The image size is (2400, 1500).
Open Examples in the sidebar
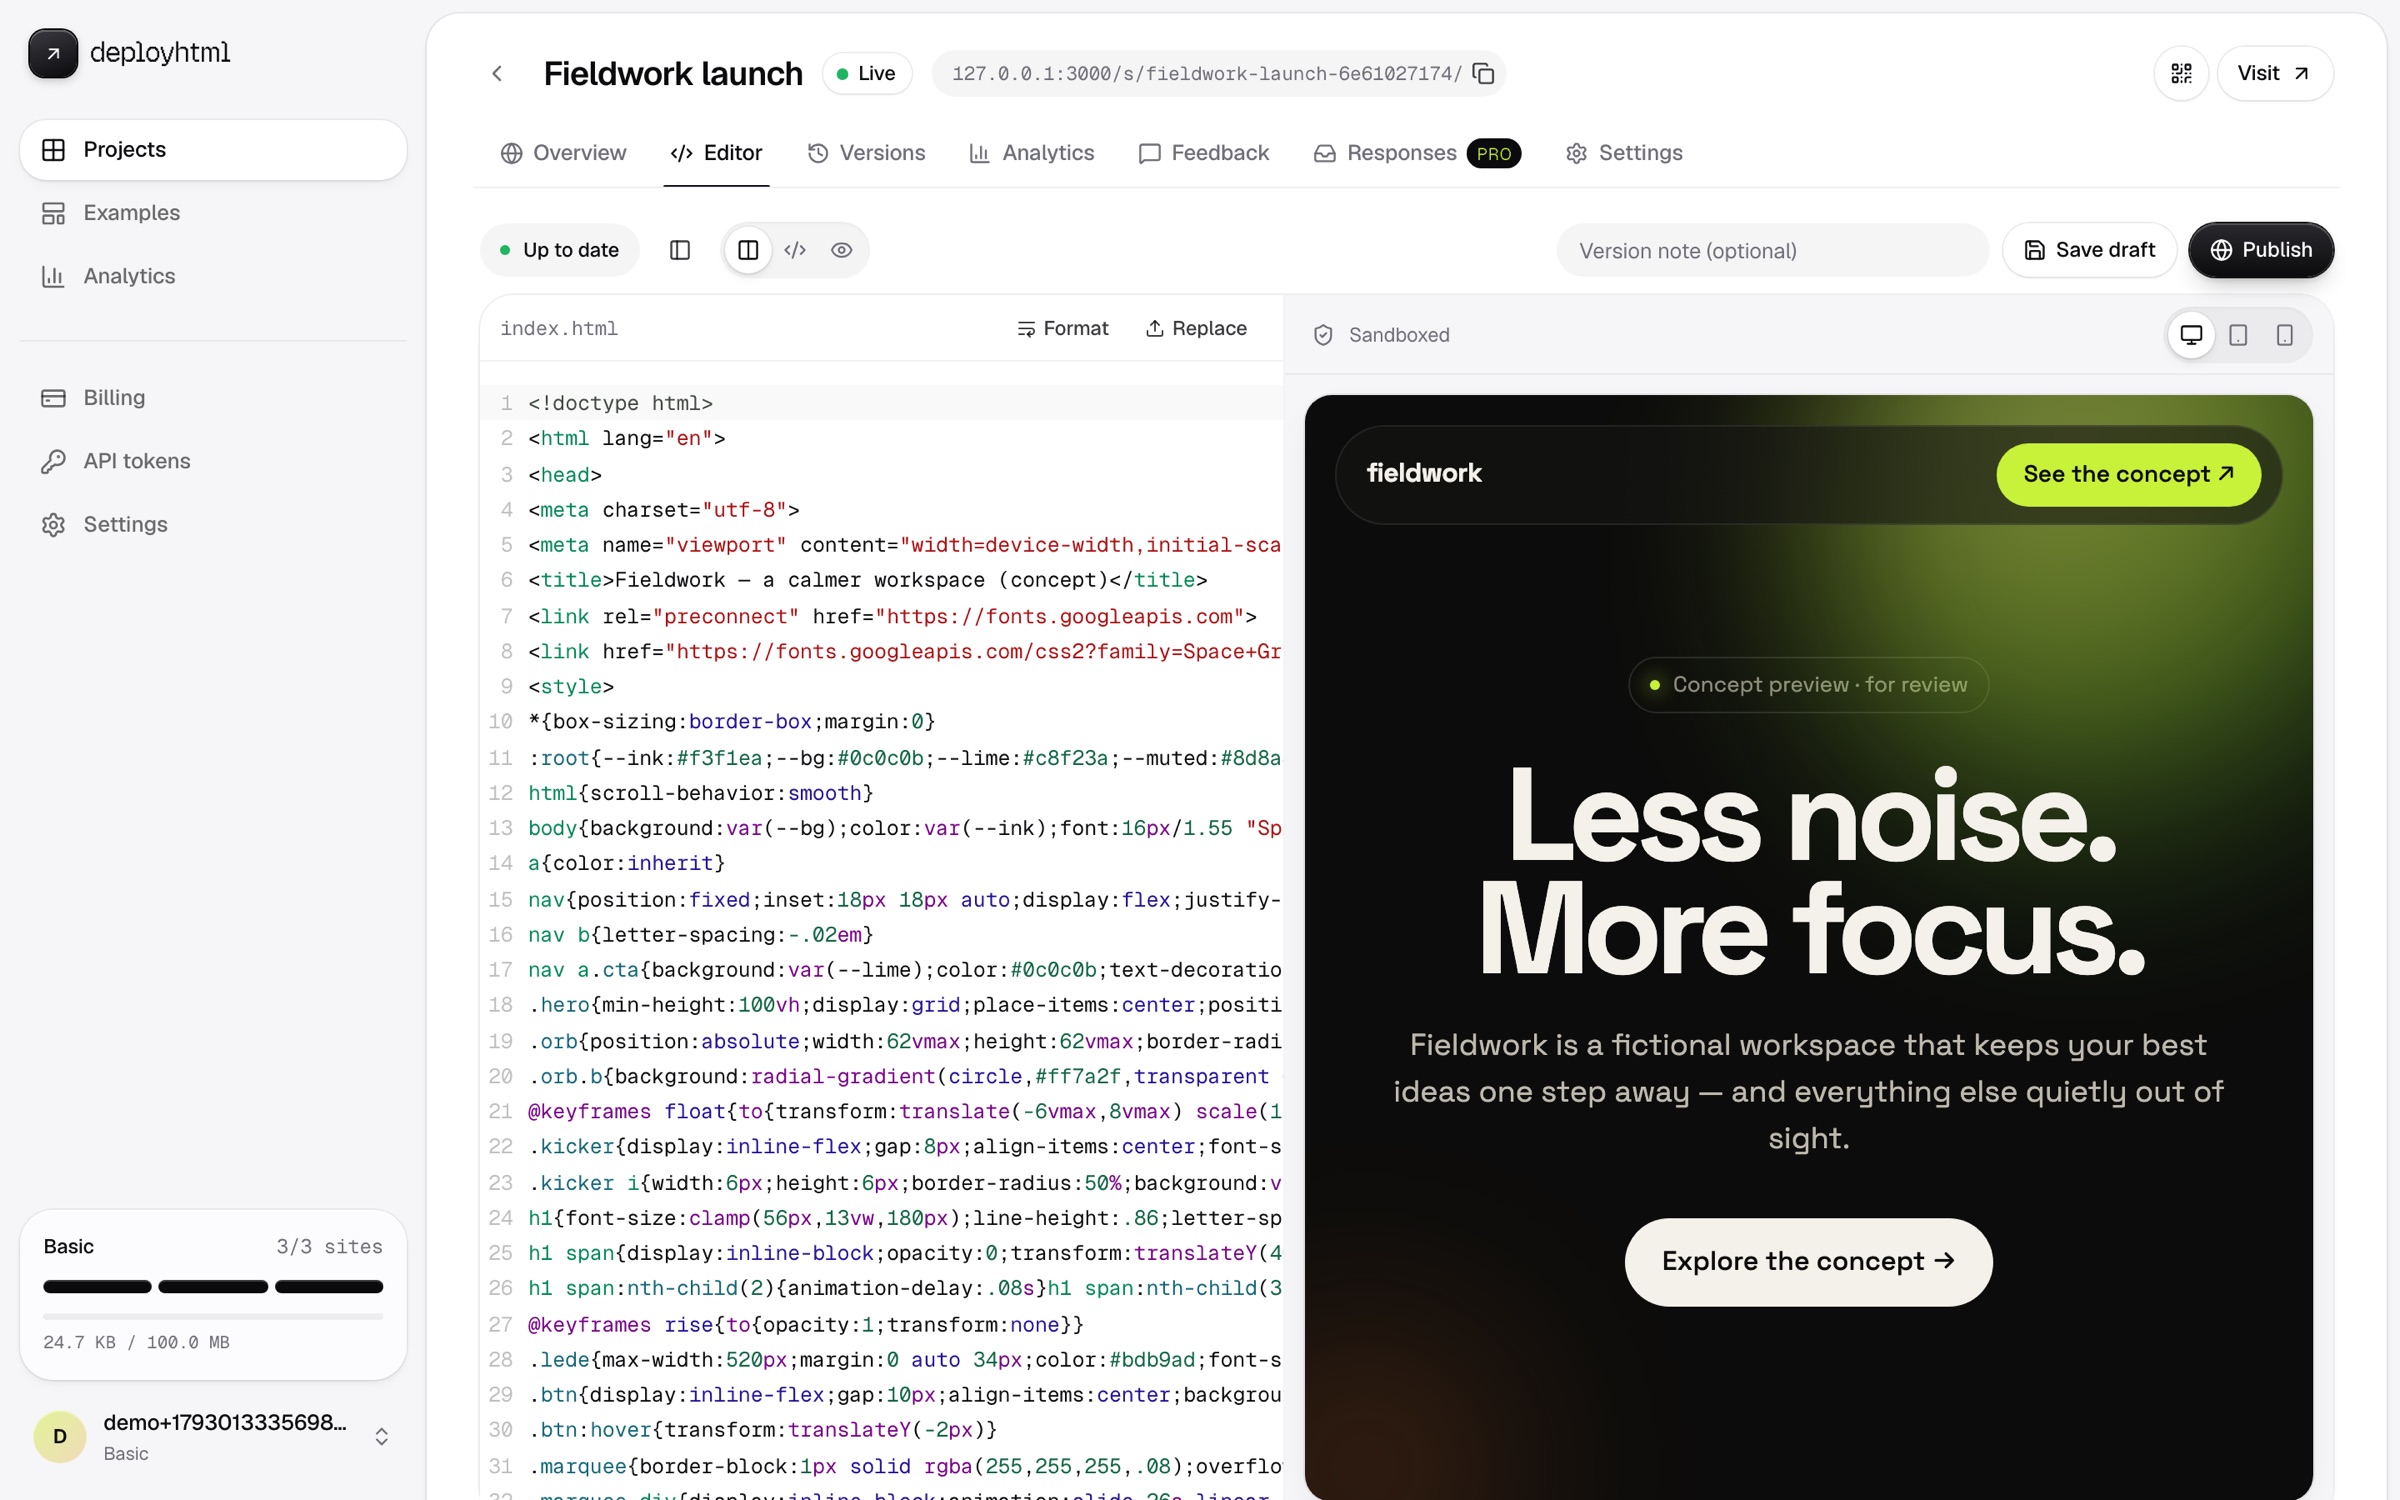pos(213,213)
